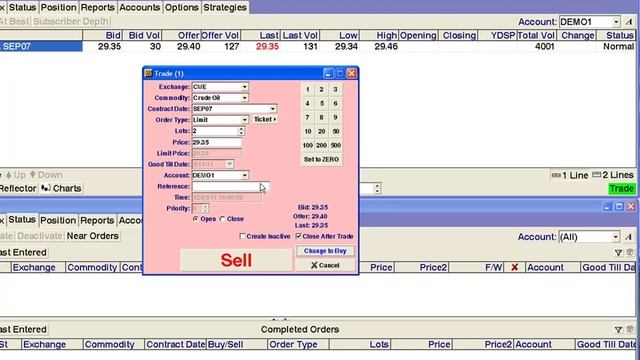Open the Strategies tab
Image resolution: width=640 pixels, height=360 pixels.
coord(225,7)
